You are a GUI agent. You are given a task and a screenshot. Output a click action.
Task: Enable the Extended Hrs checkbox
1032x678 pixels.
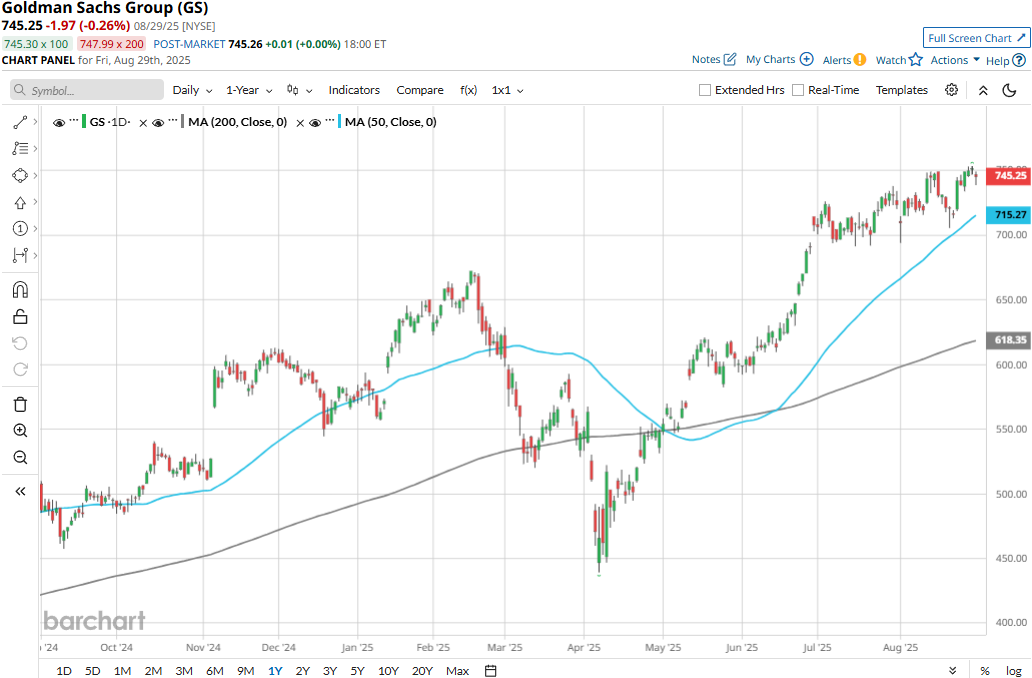pyautogui.click(x=705, y=90)
